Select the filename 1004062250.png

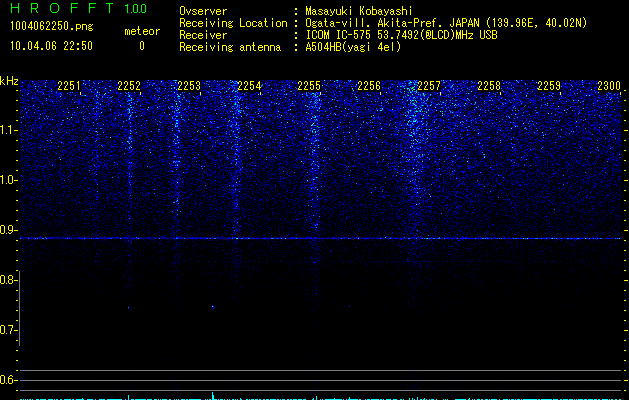pyautogui.click(x=52, y=27)
